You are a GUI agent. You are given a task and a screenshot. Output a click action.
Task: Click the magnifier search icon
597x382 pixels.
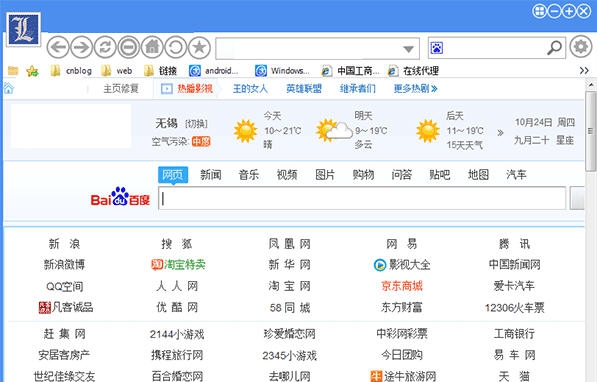click(x=554, y=48)
